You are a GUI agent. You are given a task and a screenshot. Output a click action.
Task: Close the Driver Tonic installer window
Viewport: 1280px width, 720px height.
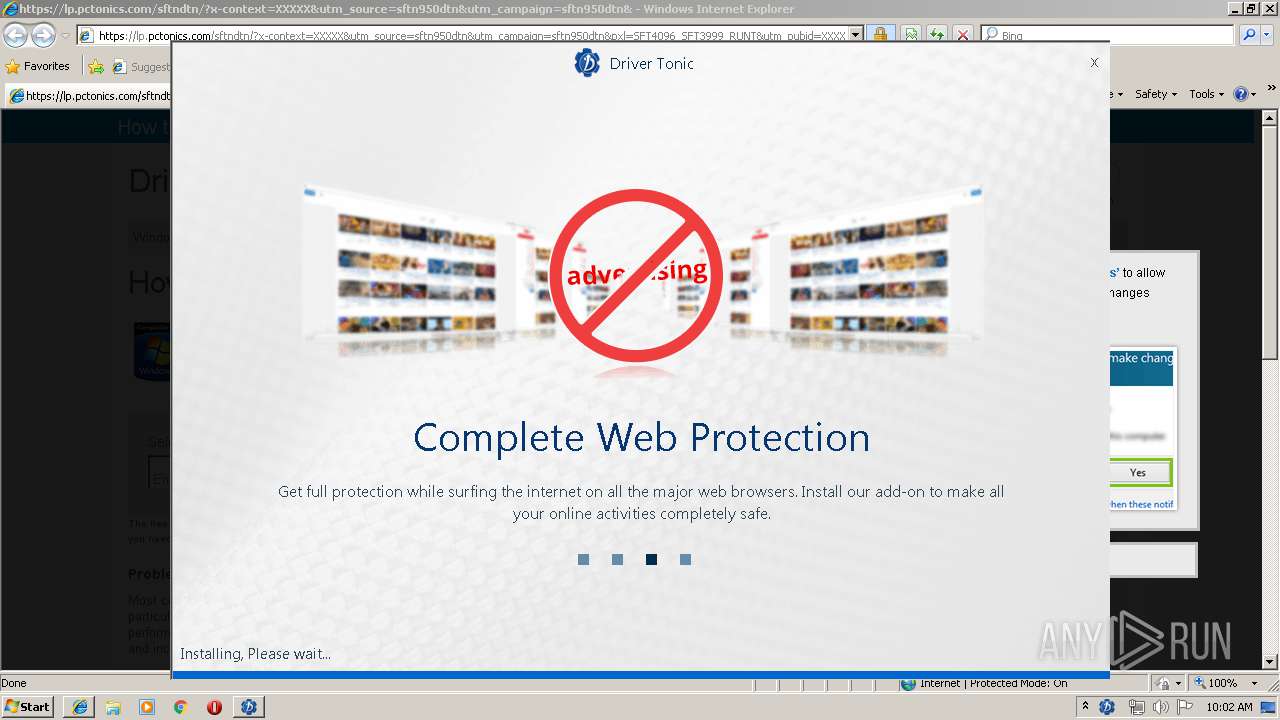coord(1094,62)
